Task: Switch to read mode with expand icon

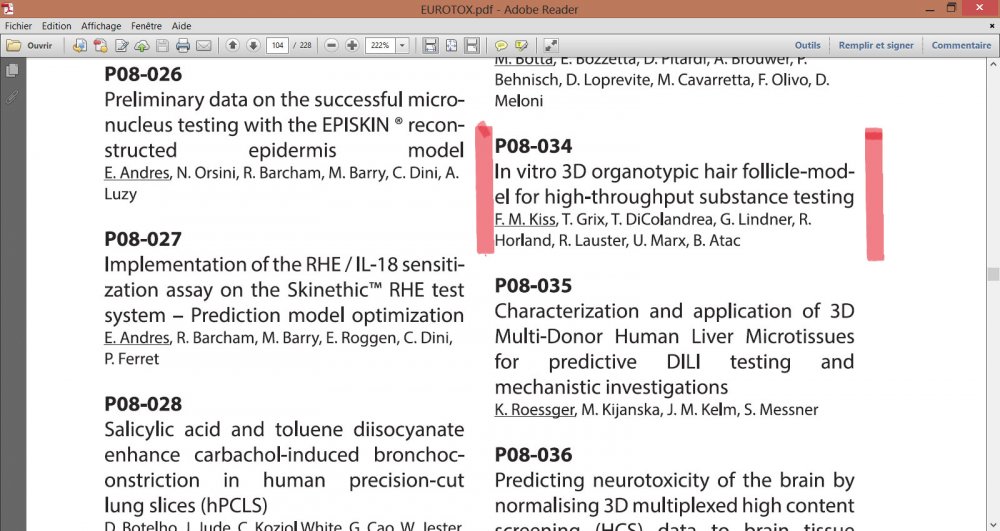Action: 551,45
